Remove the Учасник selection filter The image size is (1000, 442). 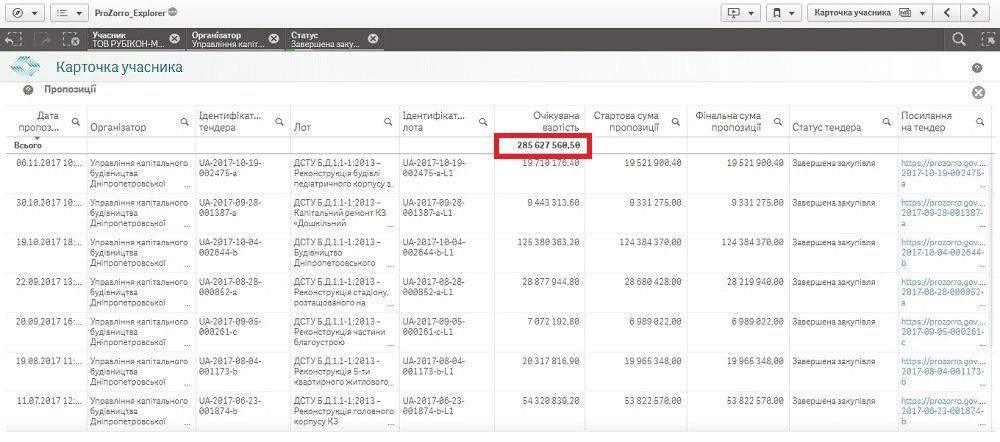[174, 39]
